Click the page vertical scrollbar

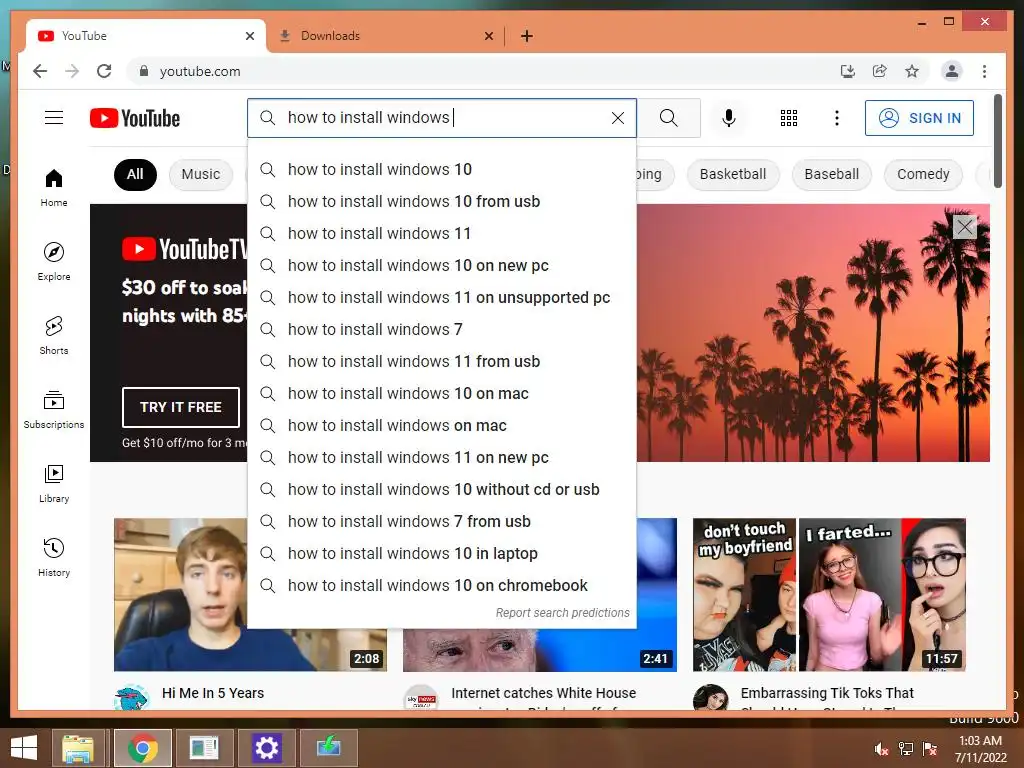tap(998, 141)
